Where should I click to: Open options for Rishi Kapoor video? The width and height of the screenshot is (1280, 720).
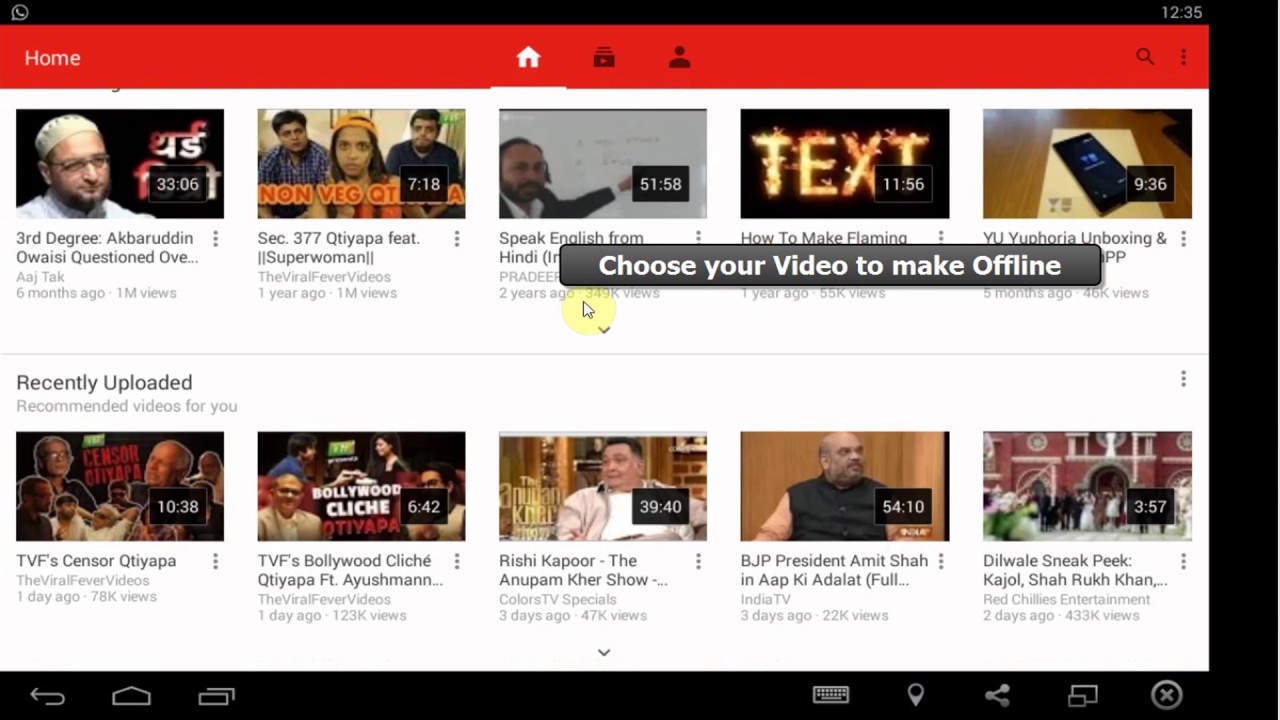(698, 561)
